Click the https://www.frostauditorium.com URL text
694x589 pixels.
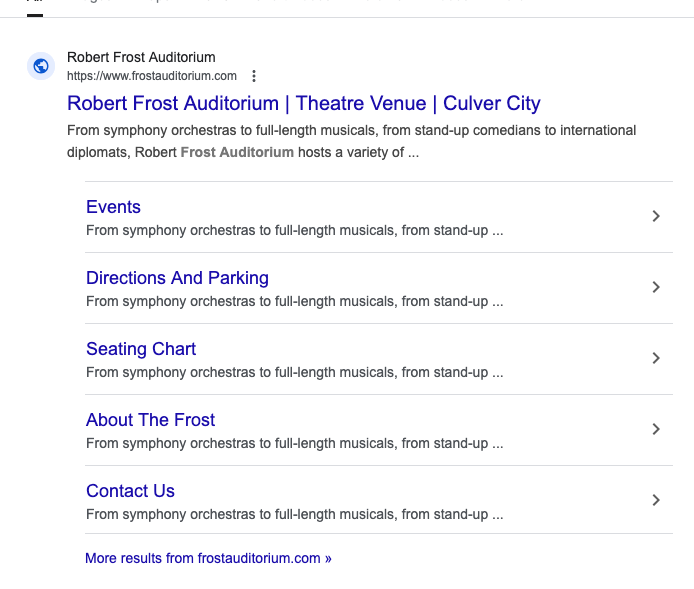152,76
